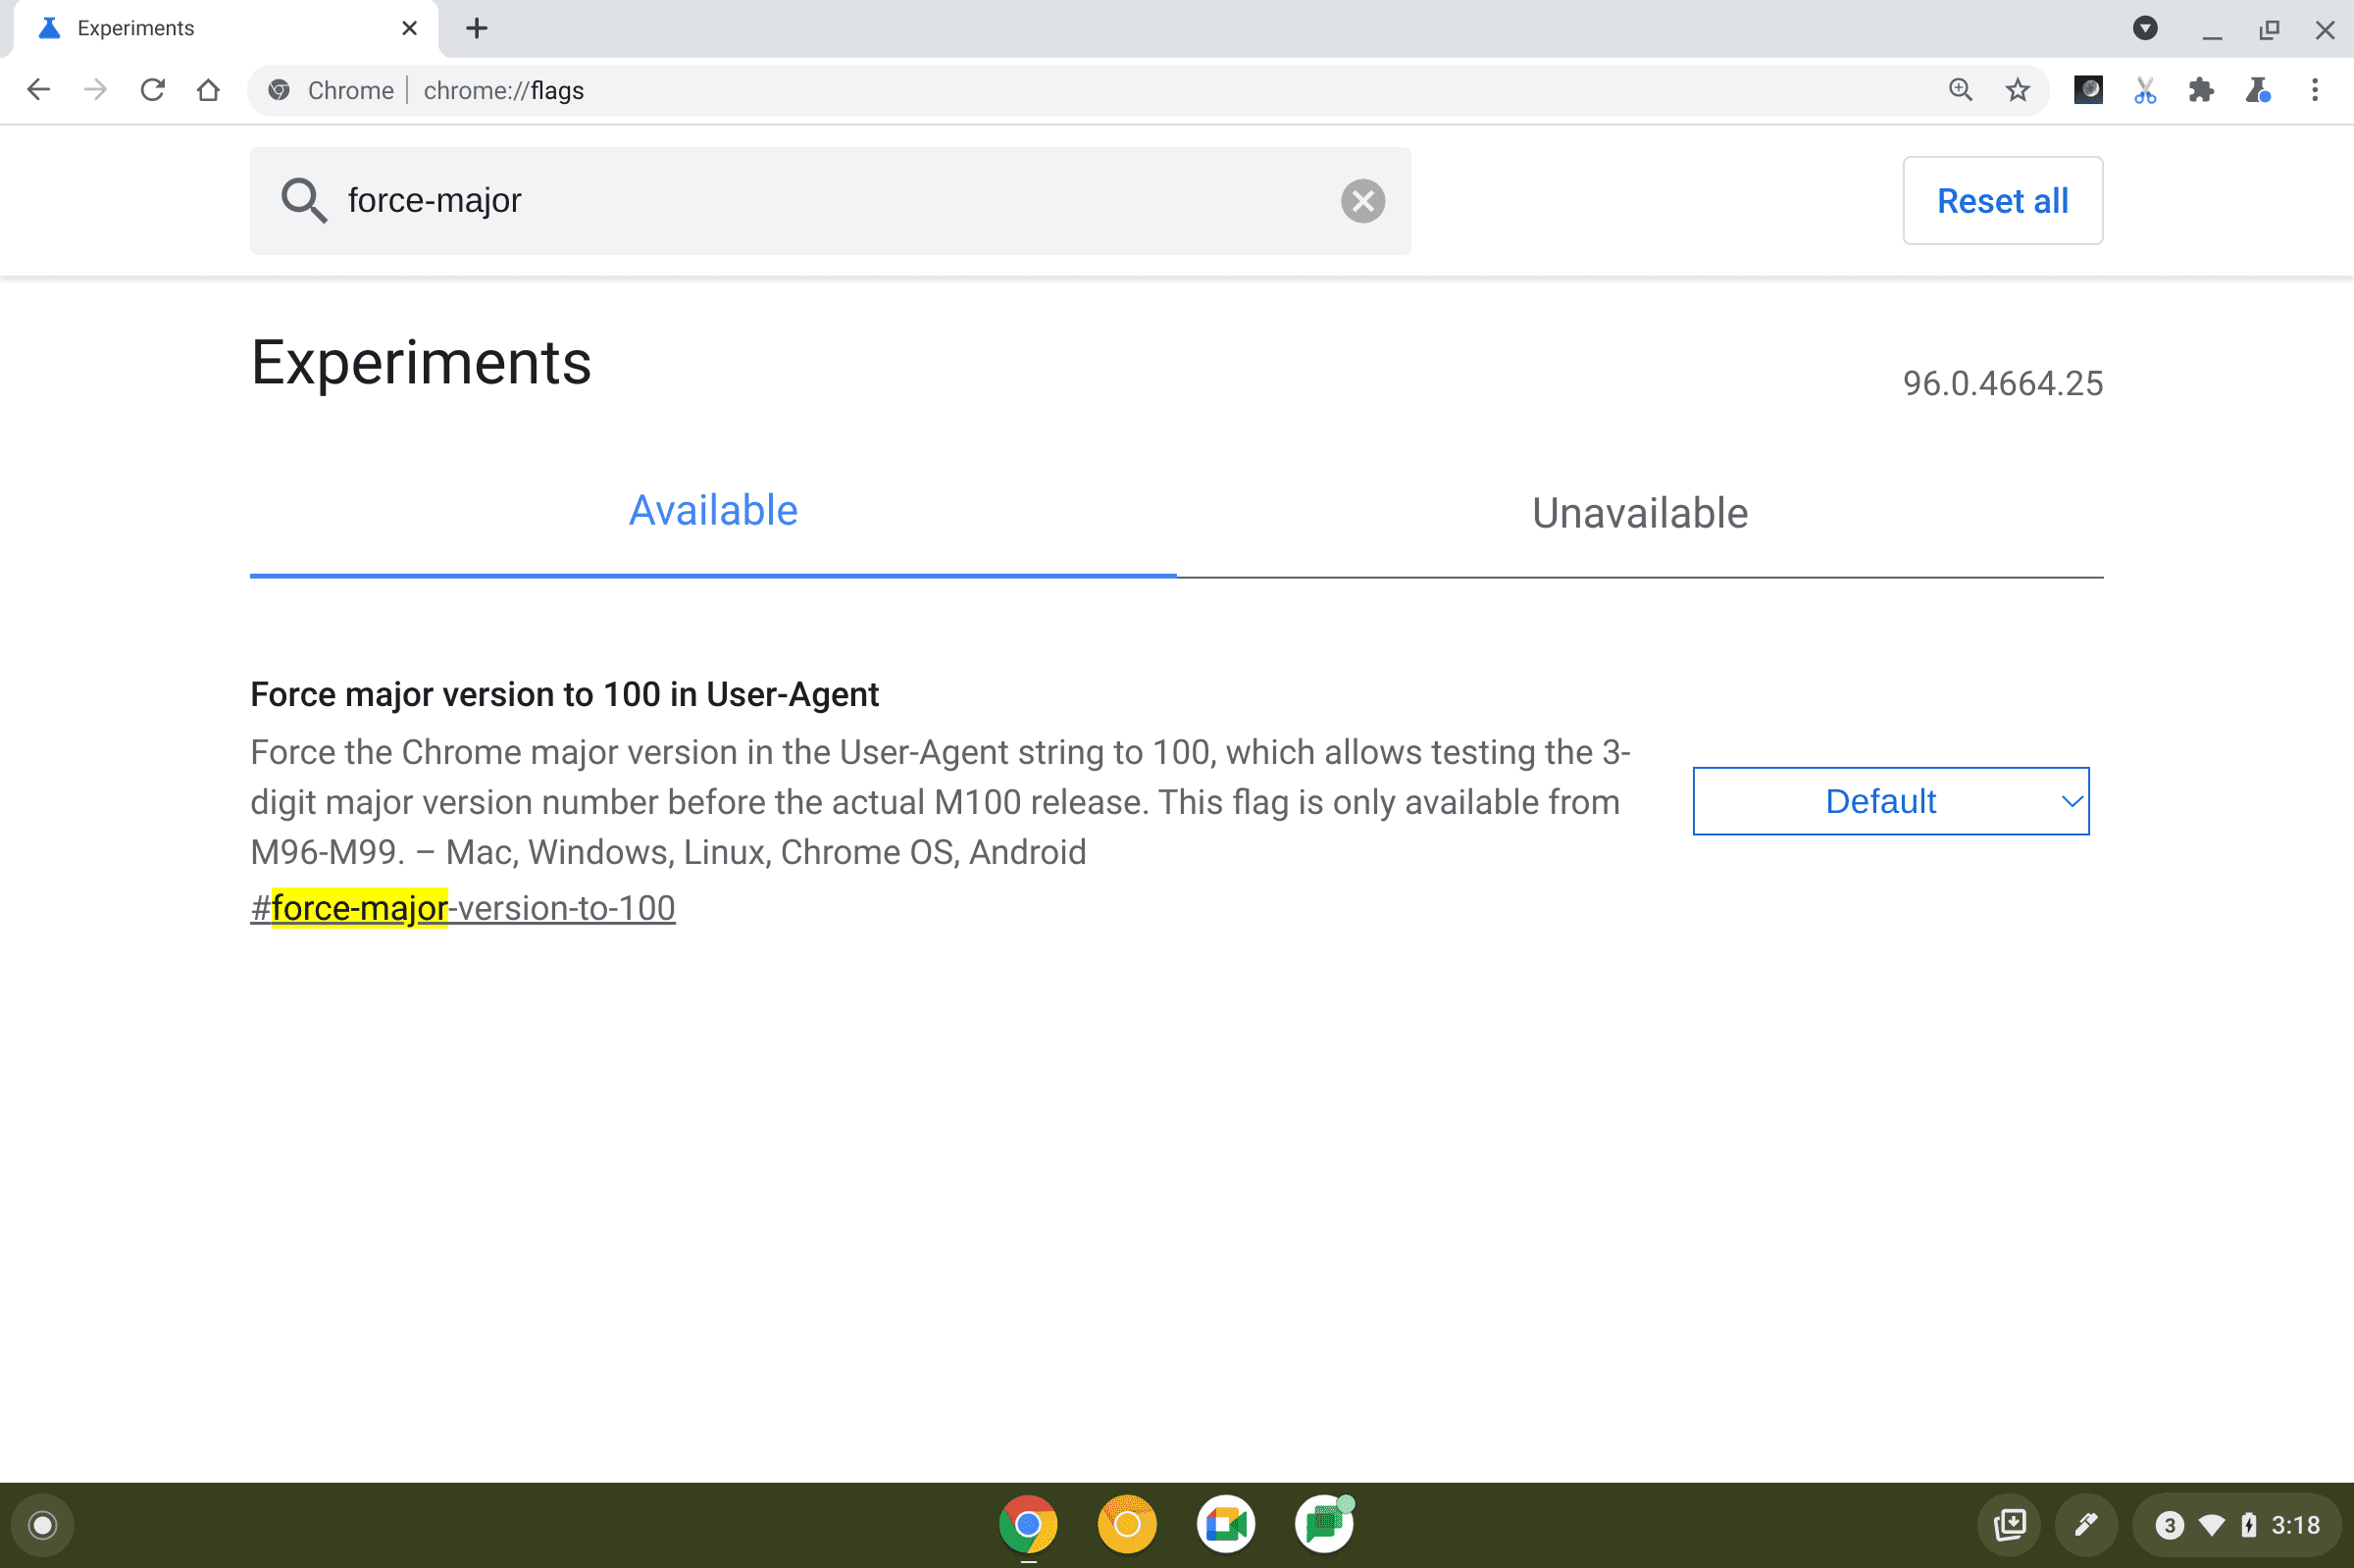Select the Default dropdown for force-major flag

point(1890,801)
